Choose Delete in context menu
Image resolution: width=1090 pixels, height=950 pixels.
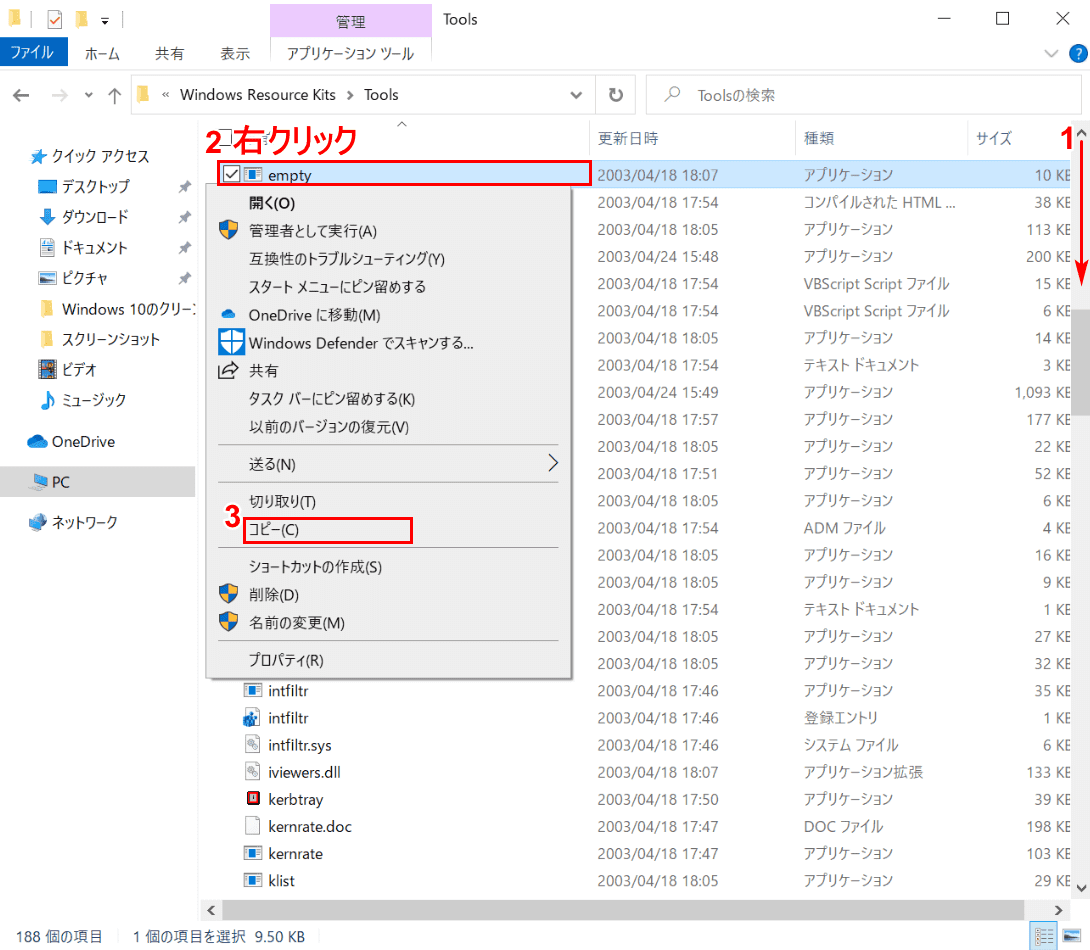(389, 594)
